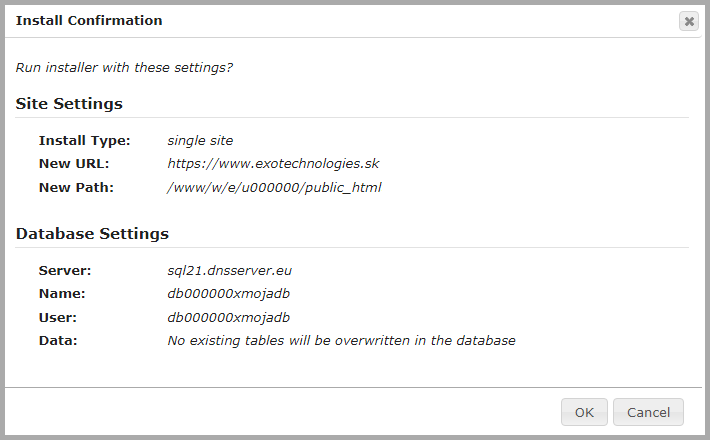Close the Install Confirmation dialog with X
The width and height of the screenshot is (710, 440).
click(688, 21)
